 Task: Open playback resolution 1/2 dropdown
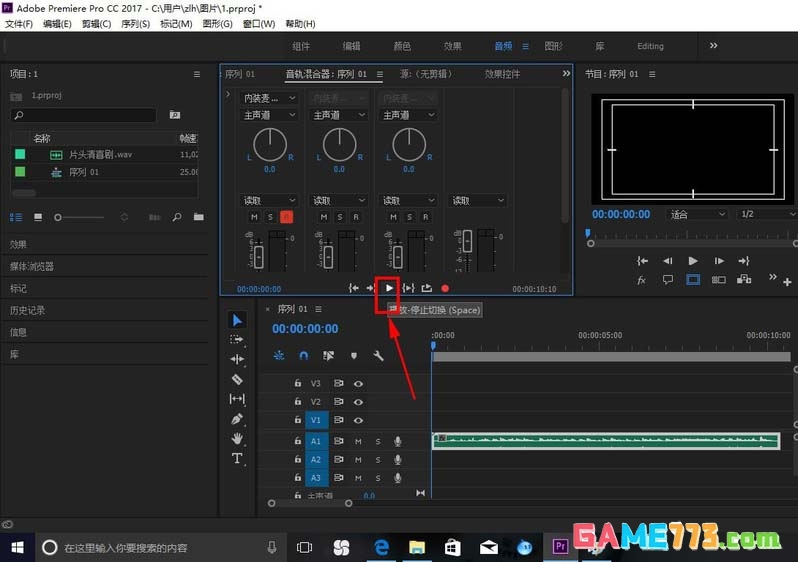coord(767,214)
